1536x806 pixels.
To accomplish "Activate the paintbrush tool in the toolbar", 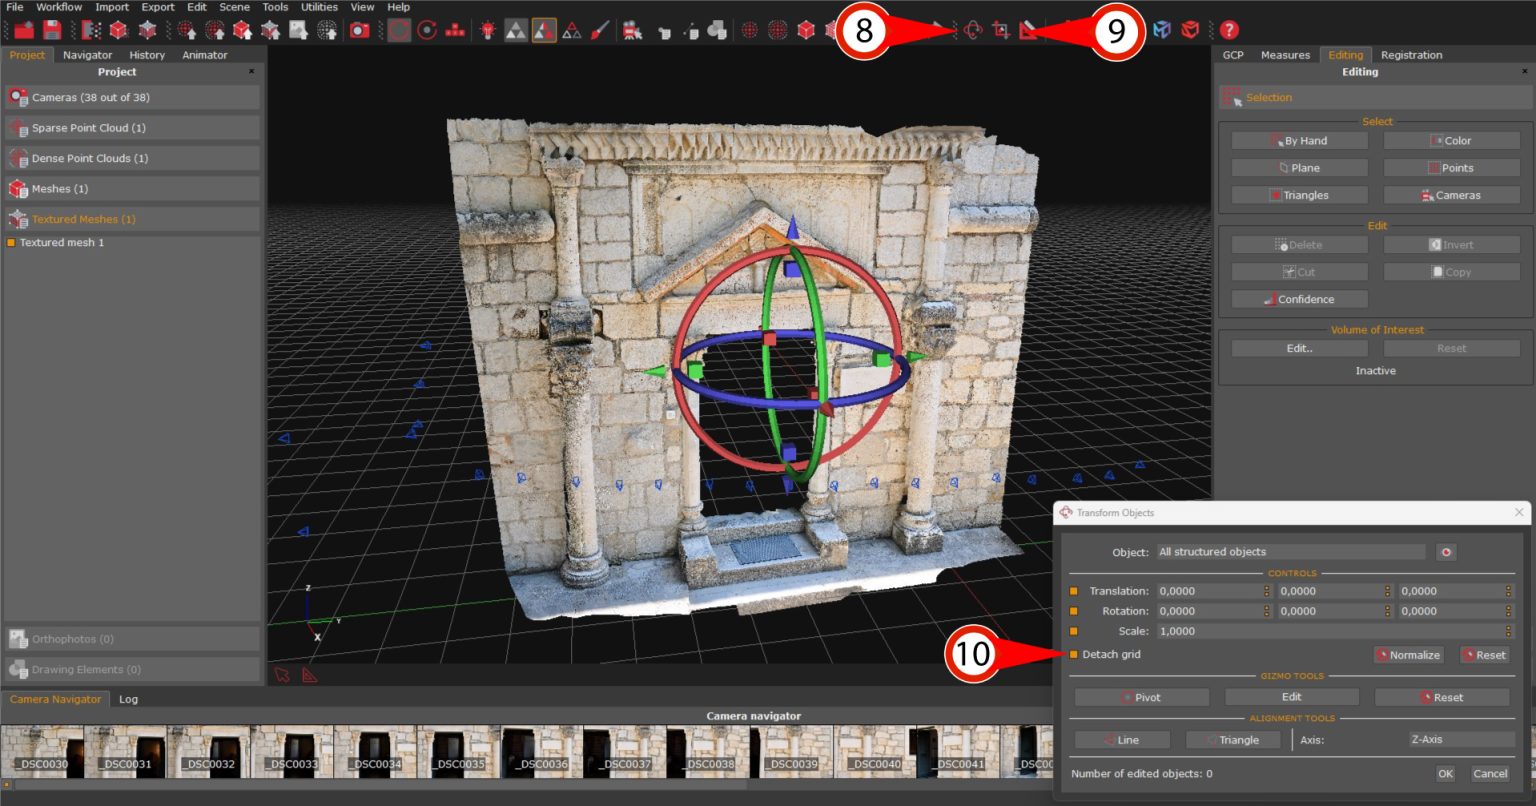I will coord(601,30).
